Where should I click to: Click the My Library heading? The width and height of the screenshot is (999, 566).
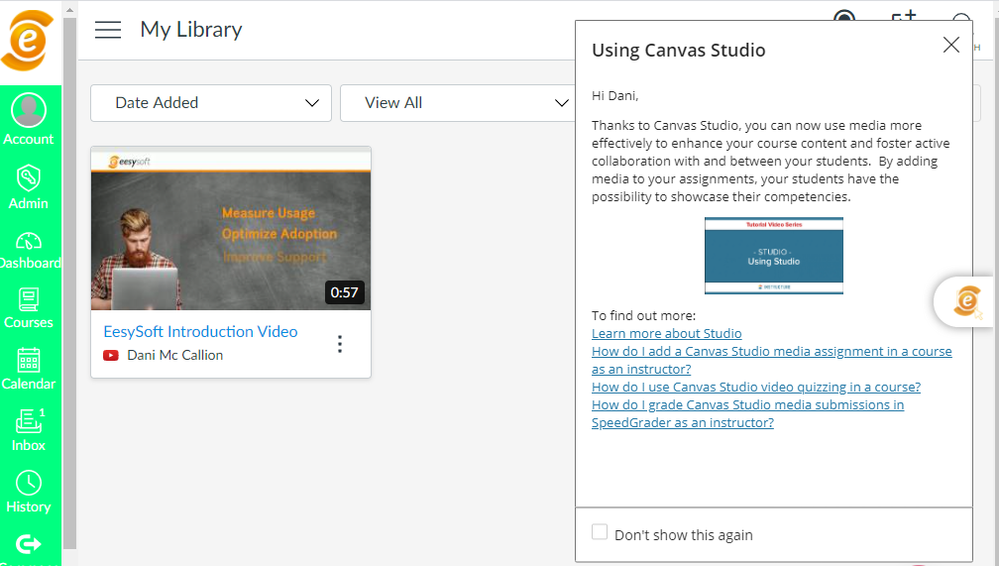[191, 30]
